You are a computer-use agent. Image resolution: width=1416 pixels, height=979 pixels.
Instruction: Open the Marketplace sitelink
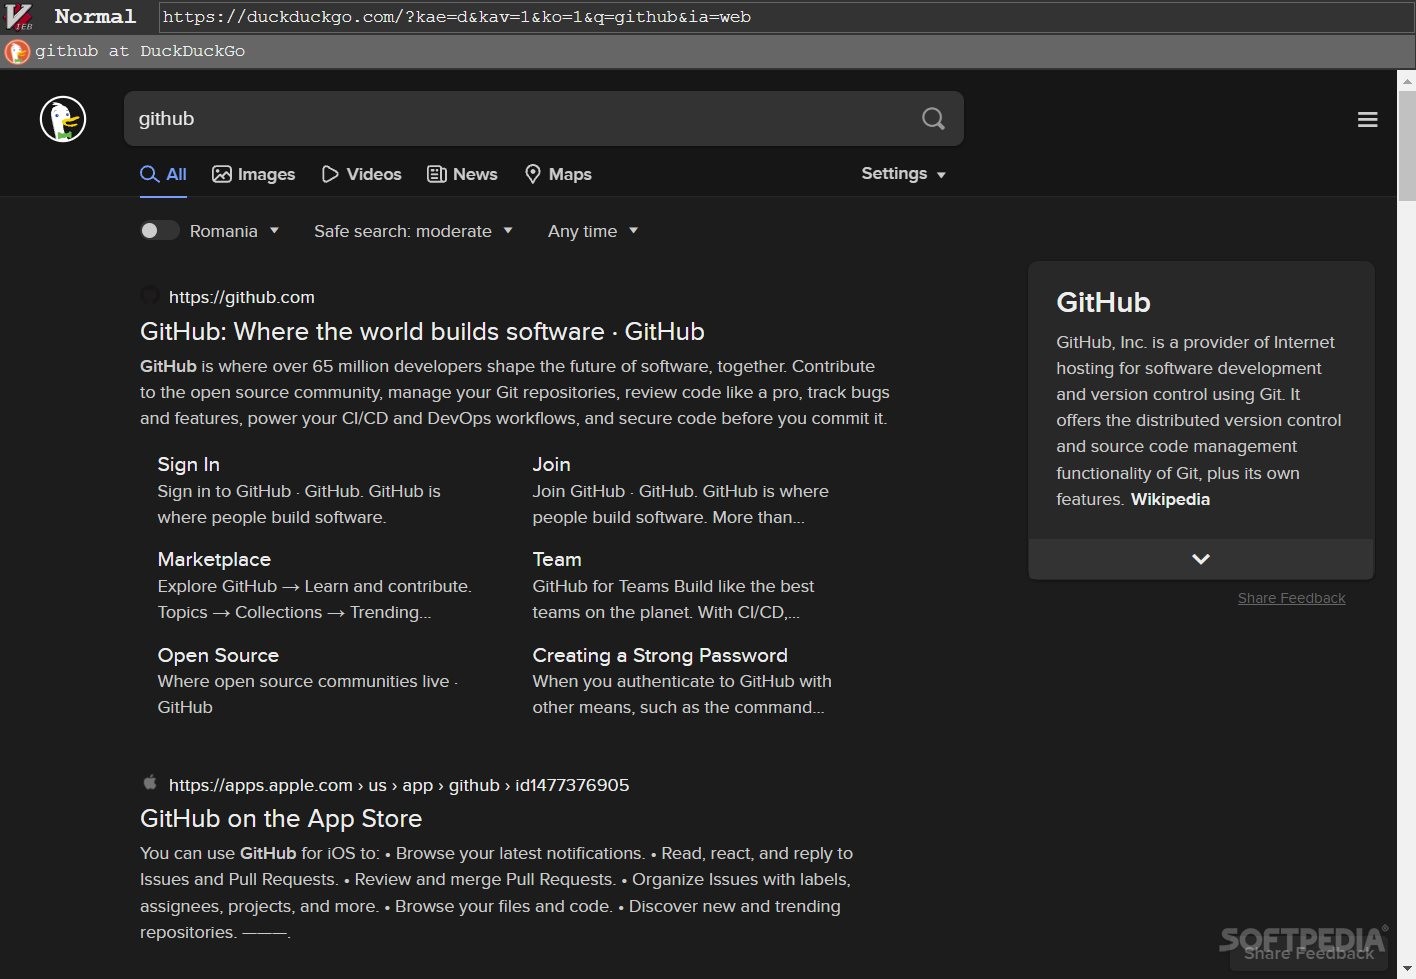coord(214,559)
